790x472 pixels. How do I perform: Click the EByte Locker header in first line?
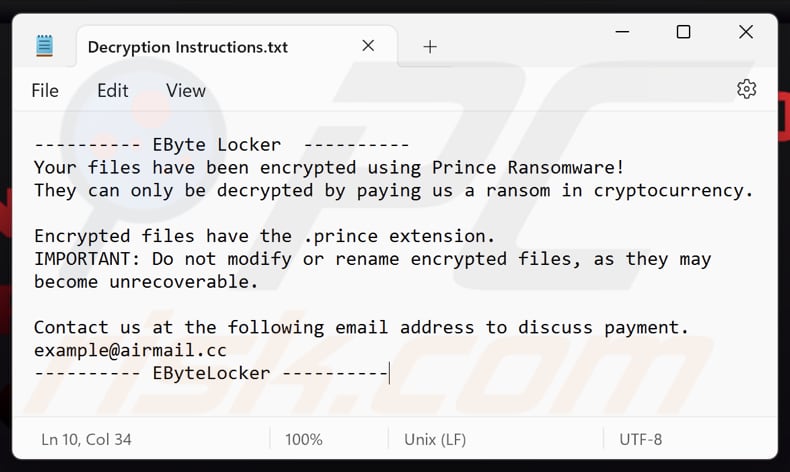point(217,145)
